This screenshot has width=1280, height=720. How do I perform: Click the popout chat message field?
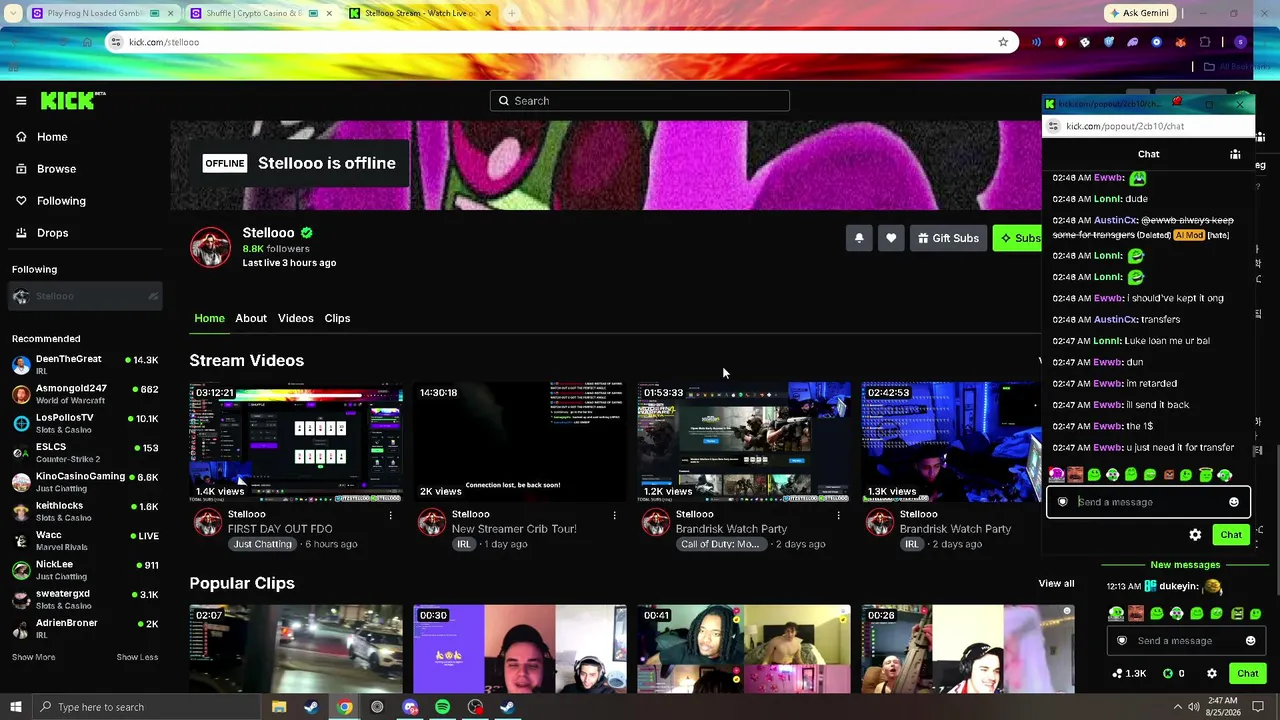tap(1147, 502)
